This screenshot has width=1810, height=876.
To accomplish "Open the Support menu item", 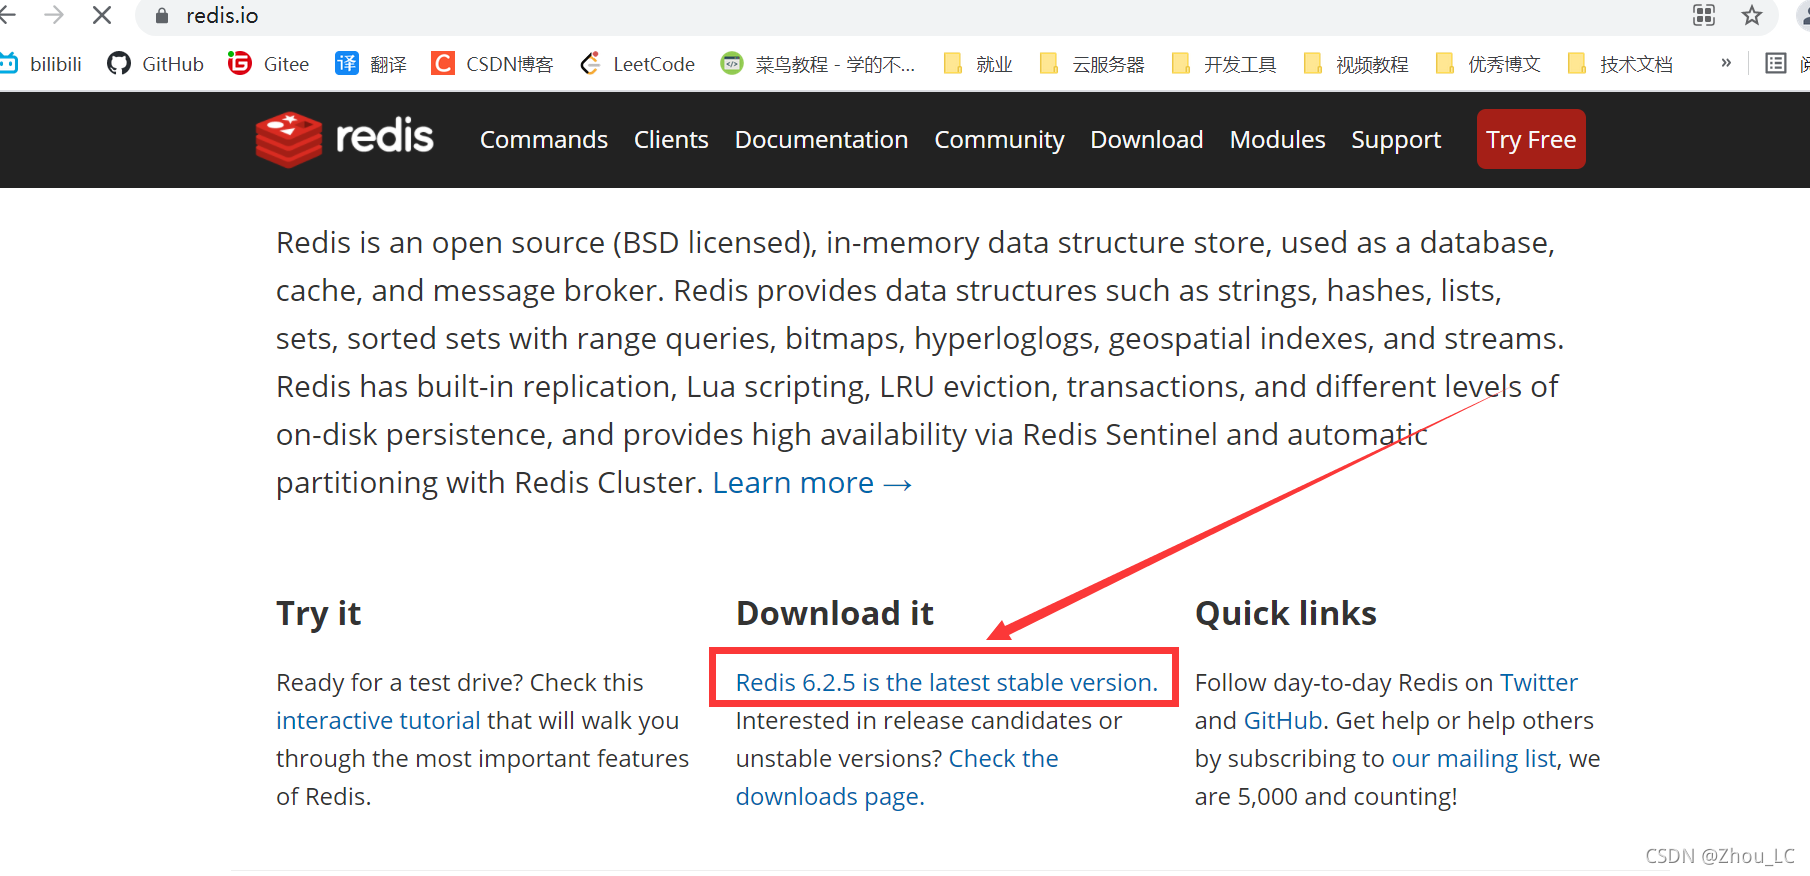I will [x=1396, y=140].
